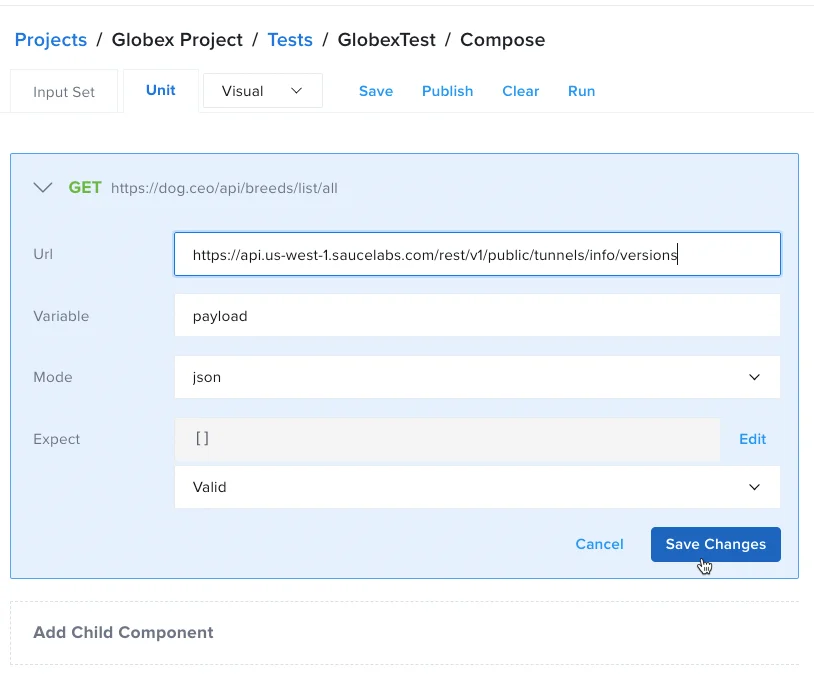Screen dimensions: 814x674
Task: Open the Visual mode dropdown
Action: point(262,90)
